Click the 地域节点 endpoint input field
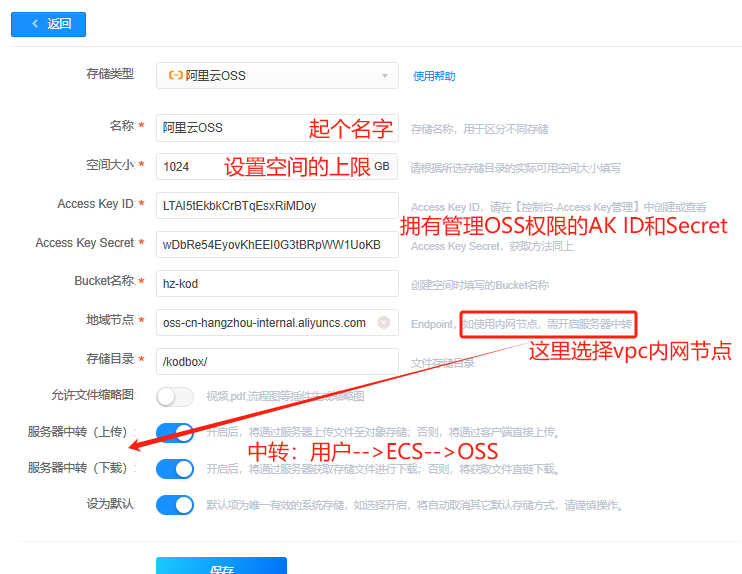This screenshot has height=574, width=742. (x=277, y=323)
